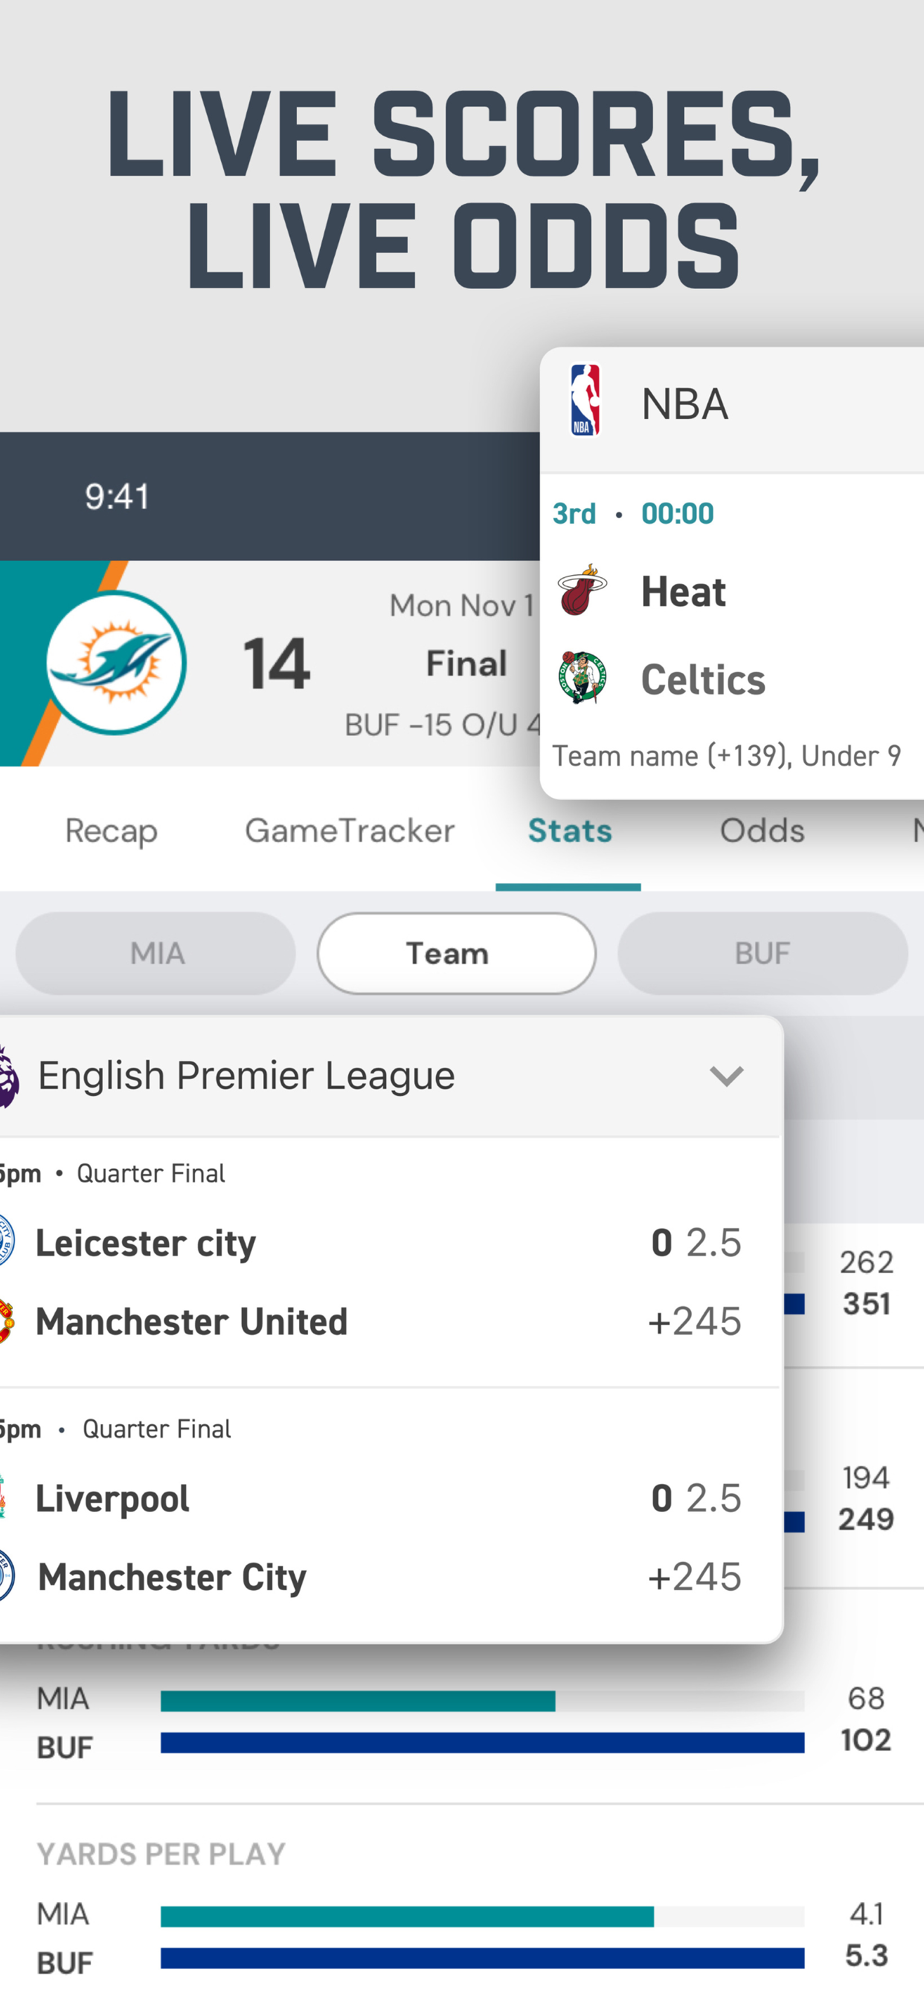This screenshot has height=2000, width=924.
Task: Select the Team stats segment
Action: click(457, 953)
